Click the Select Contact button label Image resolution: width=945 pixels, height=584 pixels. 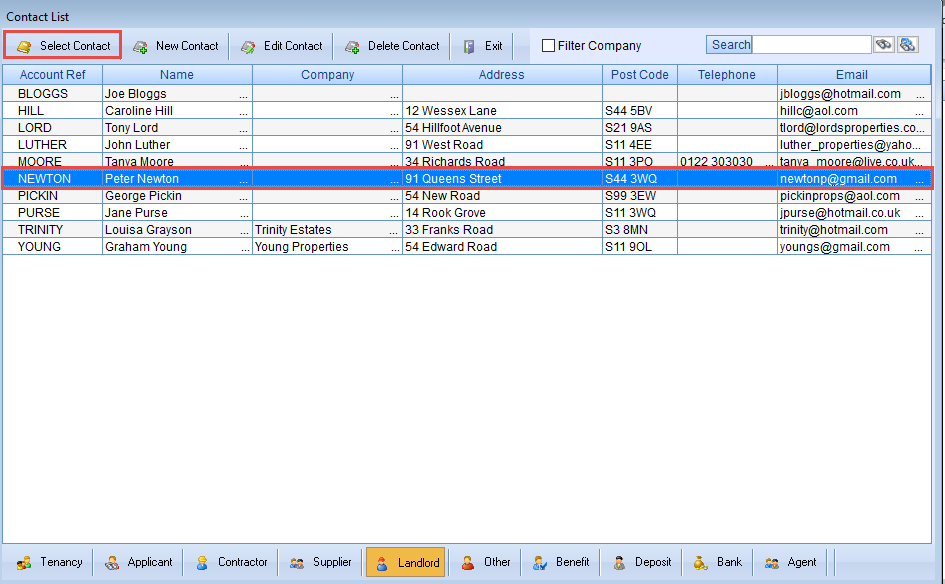coord(75,46)
